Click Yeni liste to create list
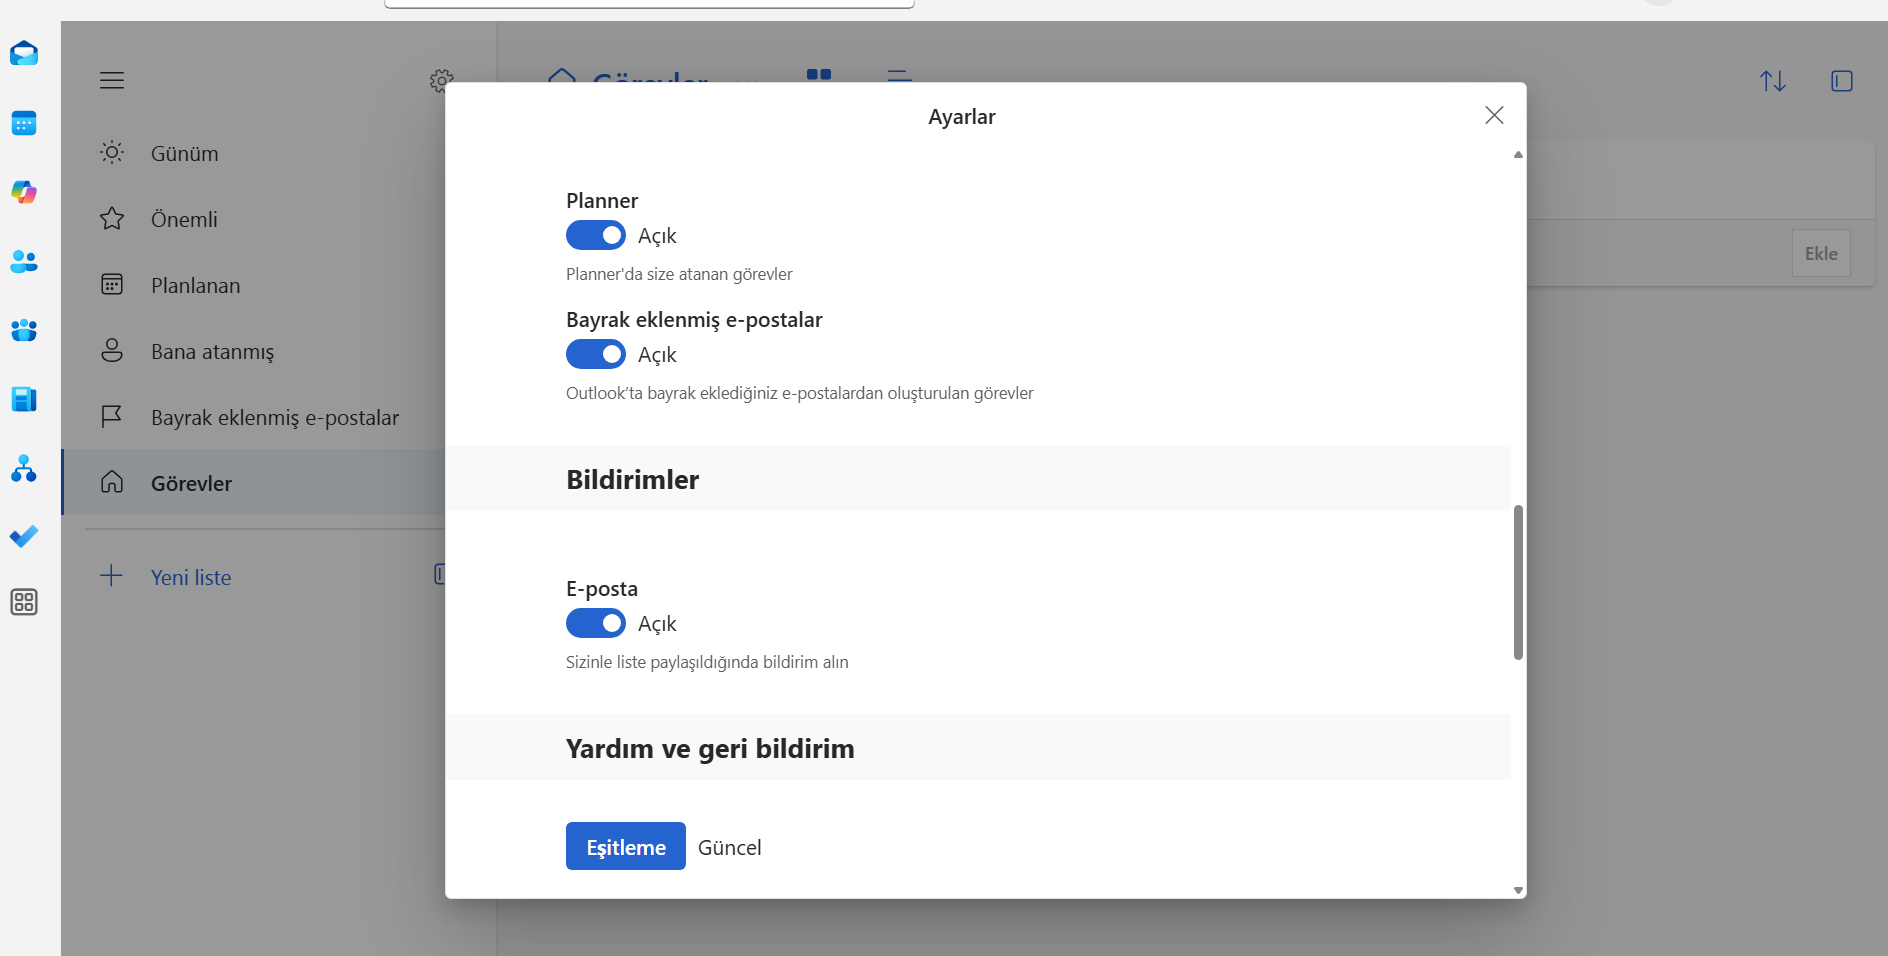Image resolution: width=1888 pixels, height=956 pixels. coord(191,577)
